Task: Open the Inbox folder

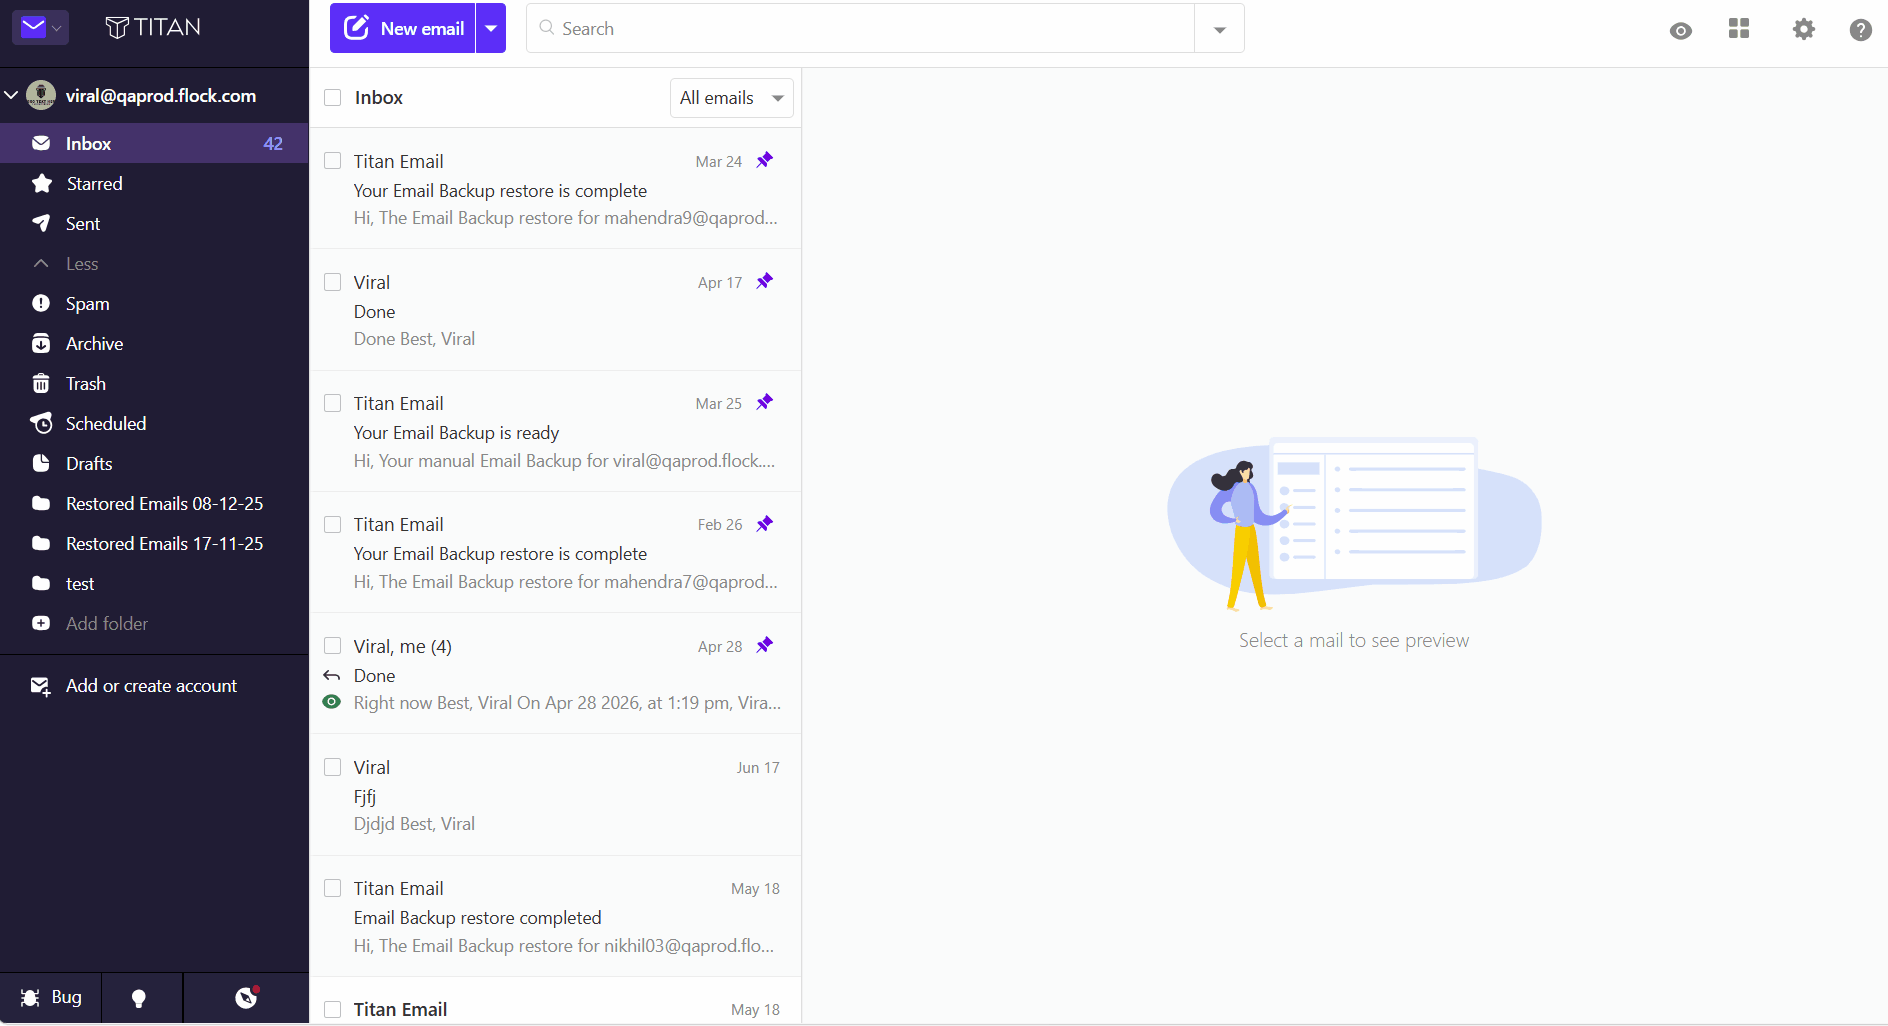Action: pyautogui.click(x=155, y=143)
